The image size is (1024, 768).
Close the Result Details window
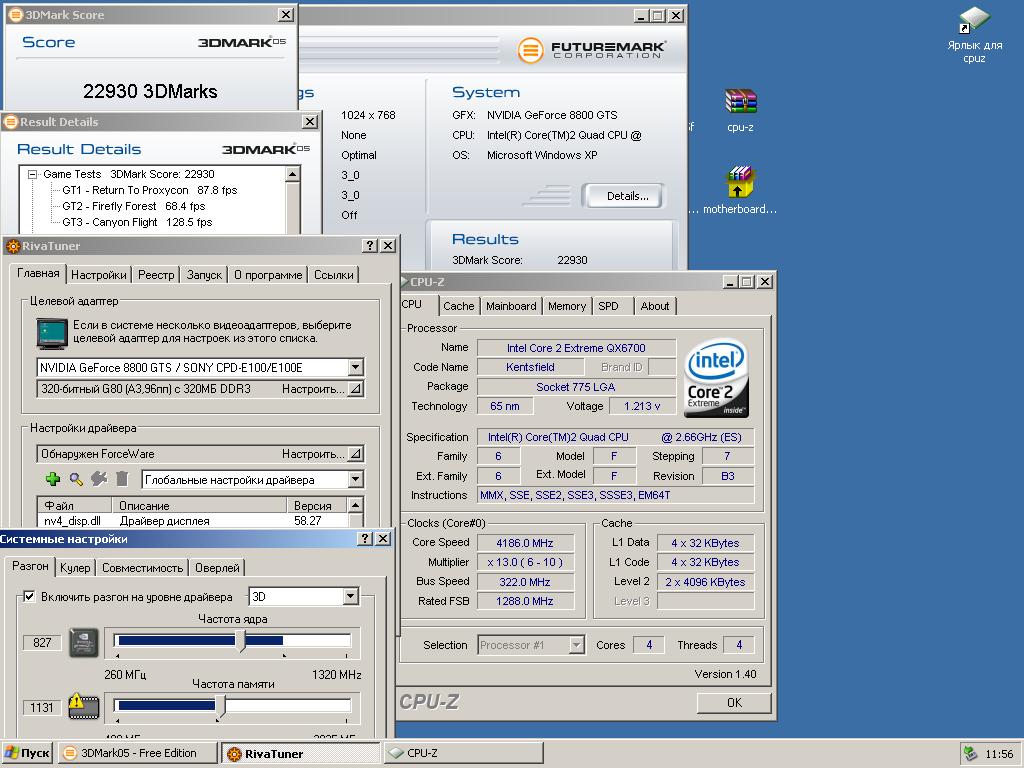(310, 121)
